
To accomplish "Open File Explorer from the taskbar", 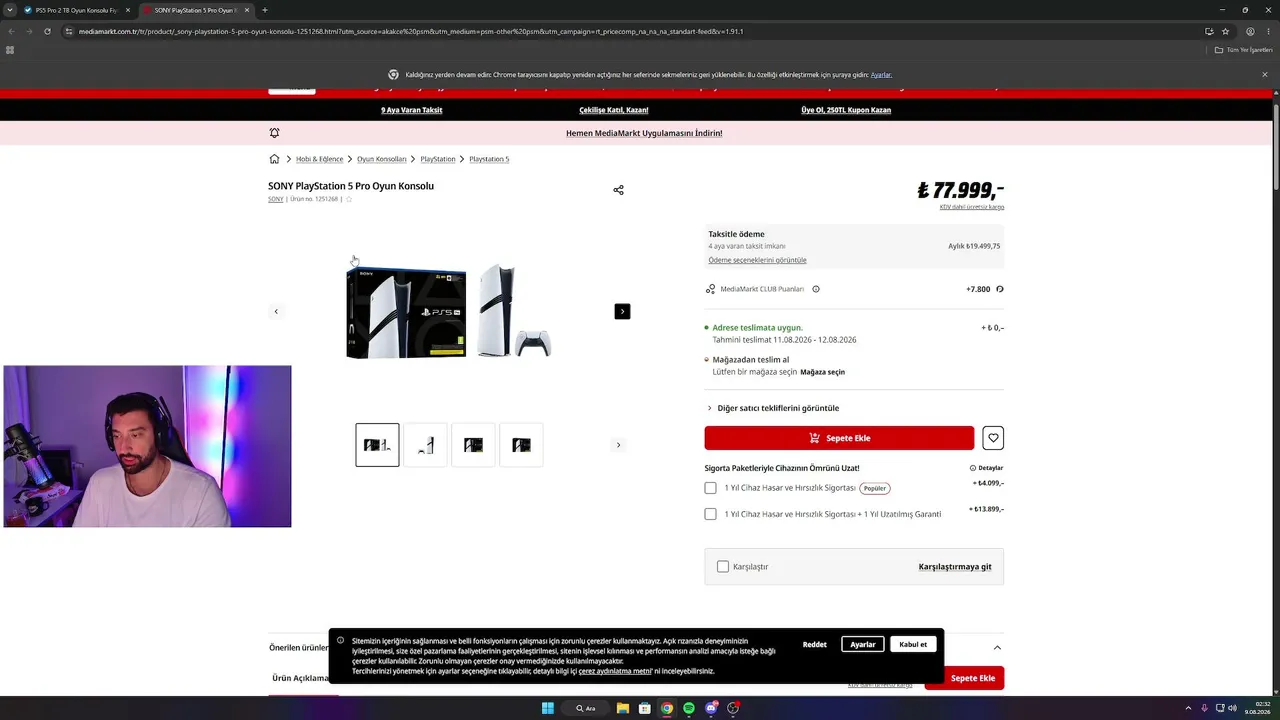I will (x=622, y=708).
